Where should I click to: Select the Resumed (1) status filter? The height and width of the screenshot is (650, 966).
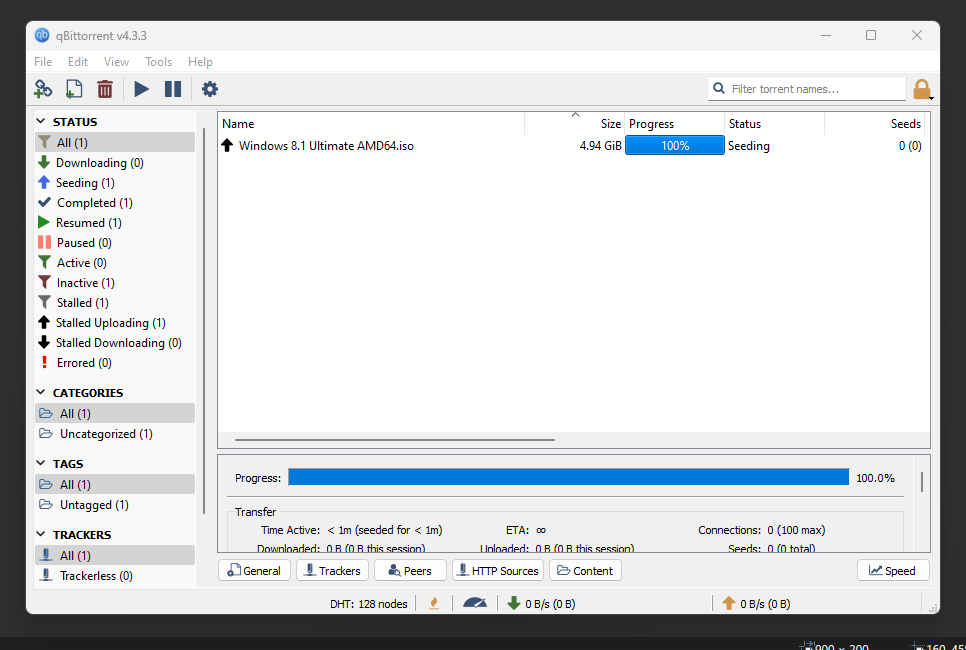click(115, 222)
